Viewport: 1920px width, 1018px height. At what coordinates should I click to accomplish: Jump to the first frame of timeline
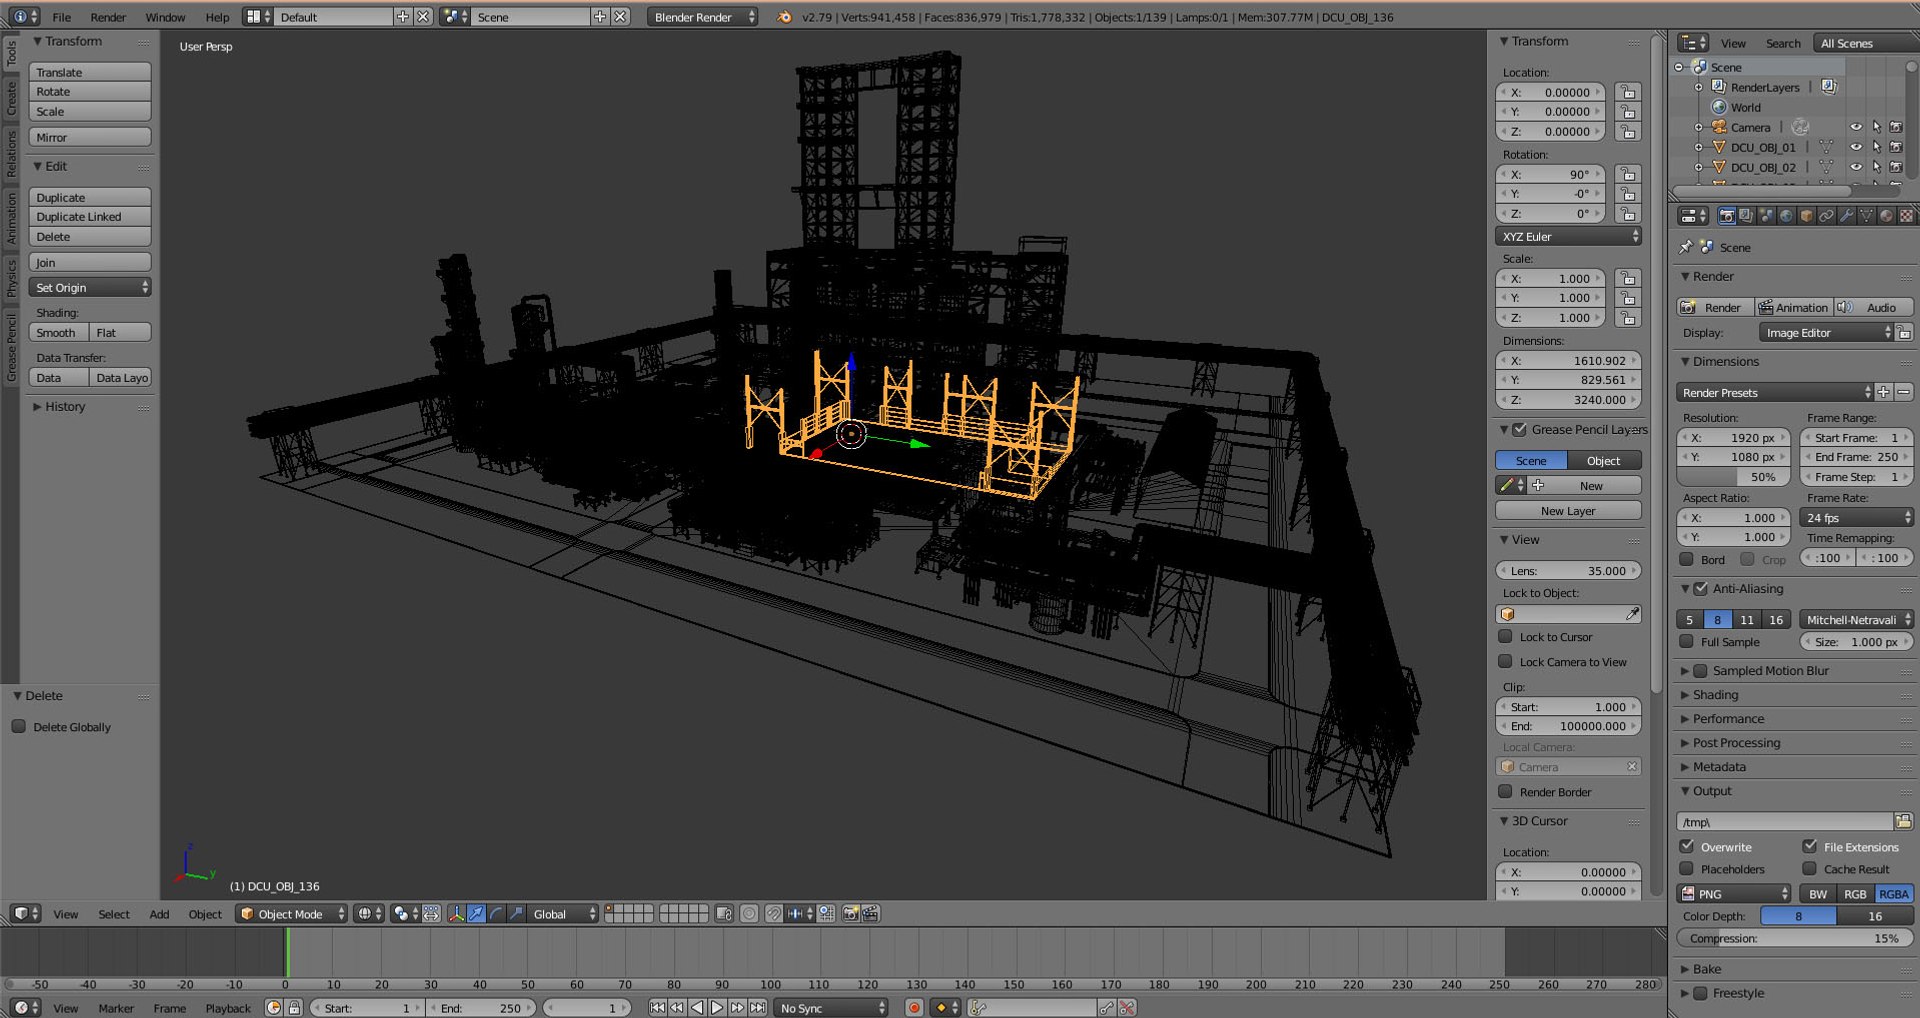pos(657,1007)
